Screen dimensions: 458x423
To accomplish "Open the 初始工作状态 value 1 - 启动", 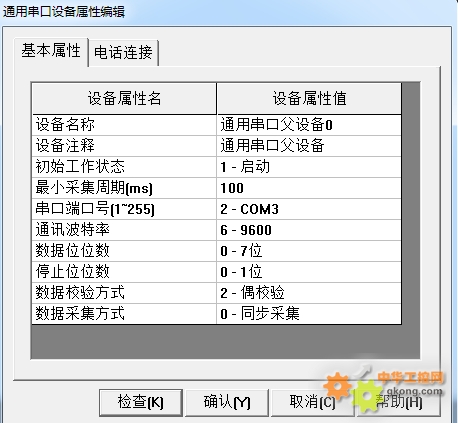I will (x=309, y=167).
